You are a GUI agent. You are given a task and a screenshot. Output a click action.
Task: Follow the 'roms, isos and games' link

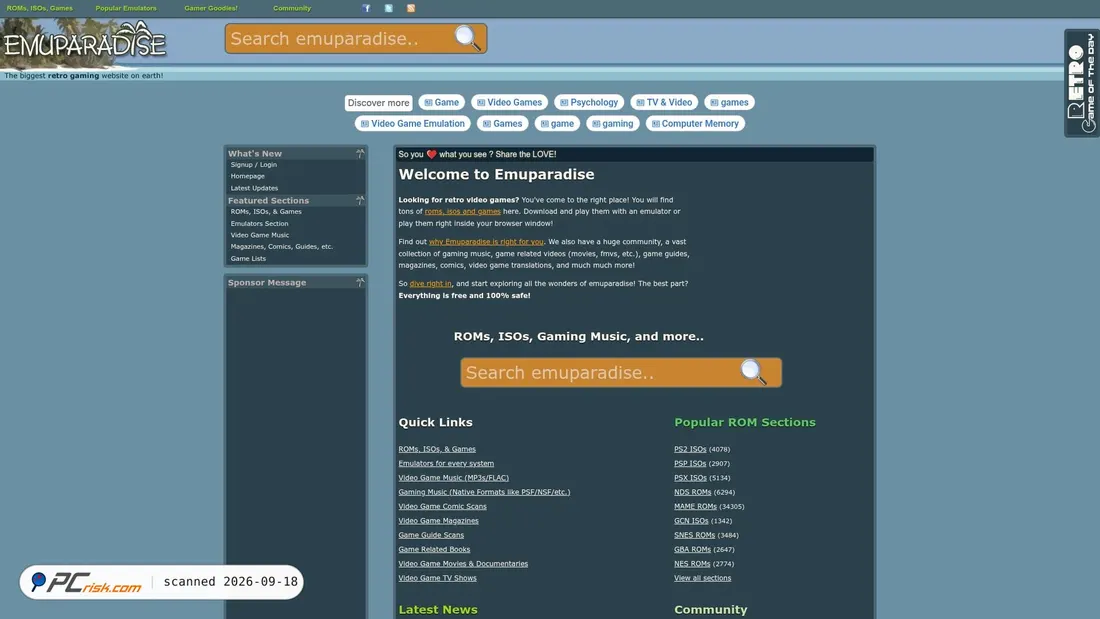click(x=462, y=211)
